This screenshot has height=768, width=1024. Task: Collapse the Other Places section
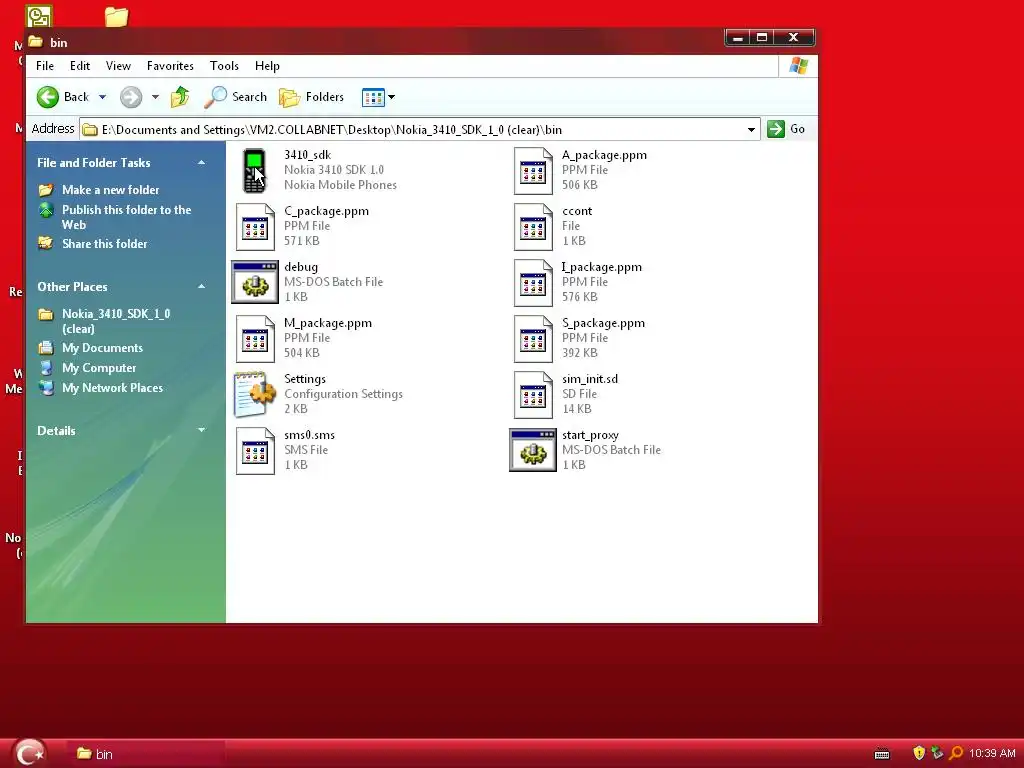pos(202,287)
